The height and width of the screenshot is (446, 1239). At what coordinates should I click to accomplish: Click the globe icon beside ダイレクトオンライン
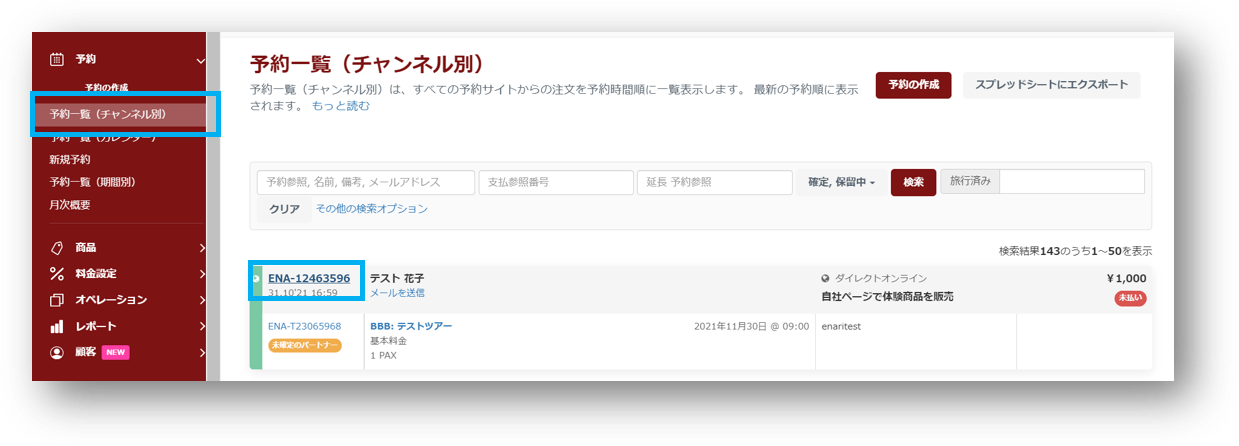tap(825, 278)
